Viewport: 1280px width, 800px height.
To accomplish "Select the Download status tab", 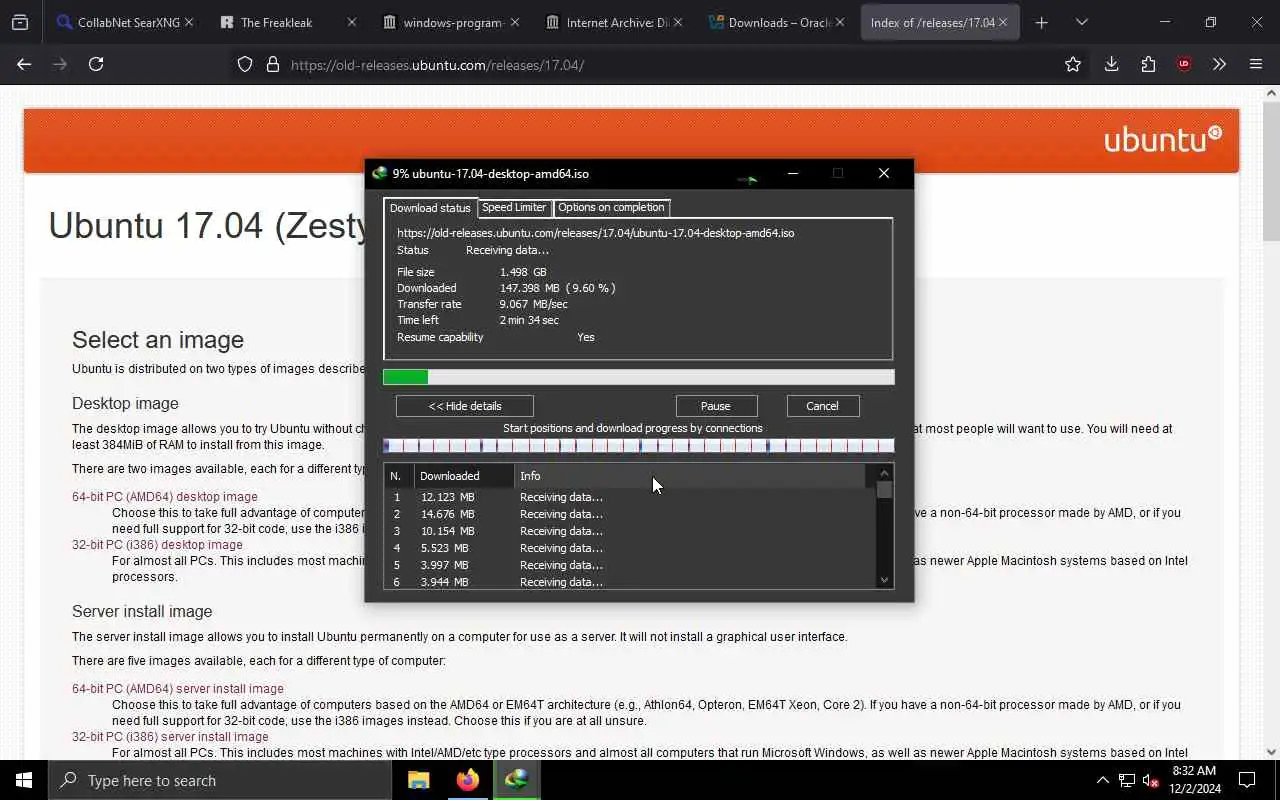I will pyautogui.click(x=430, y=208).
